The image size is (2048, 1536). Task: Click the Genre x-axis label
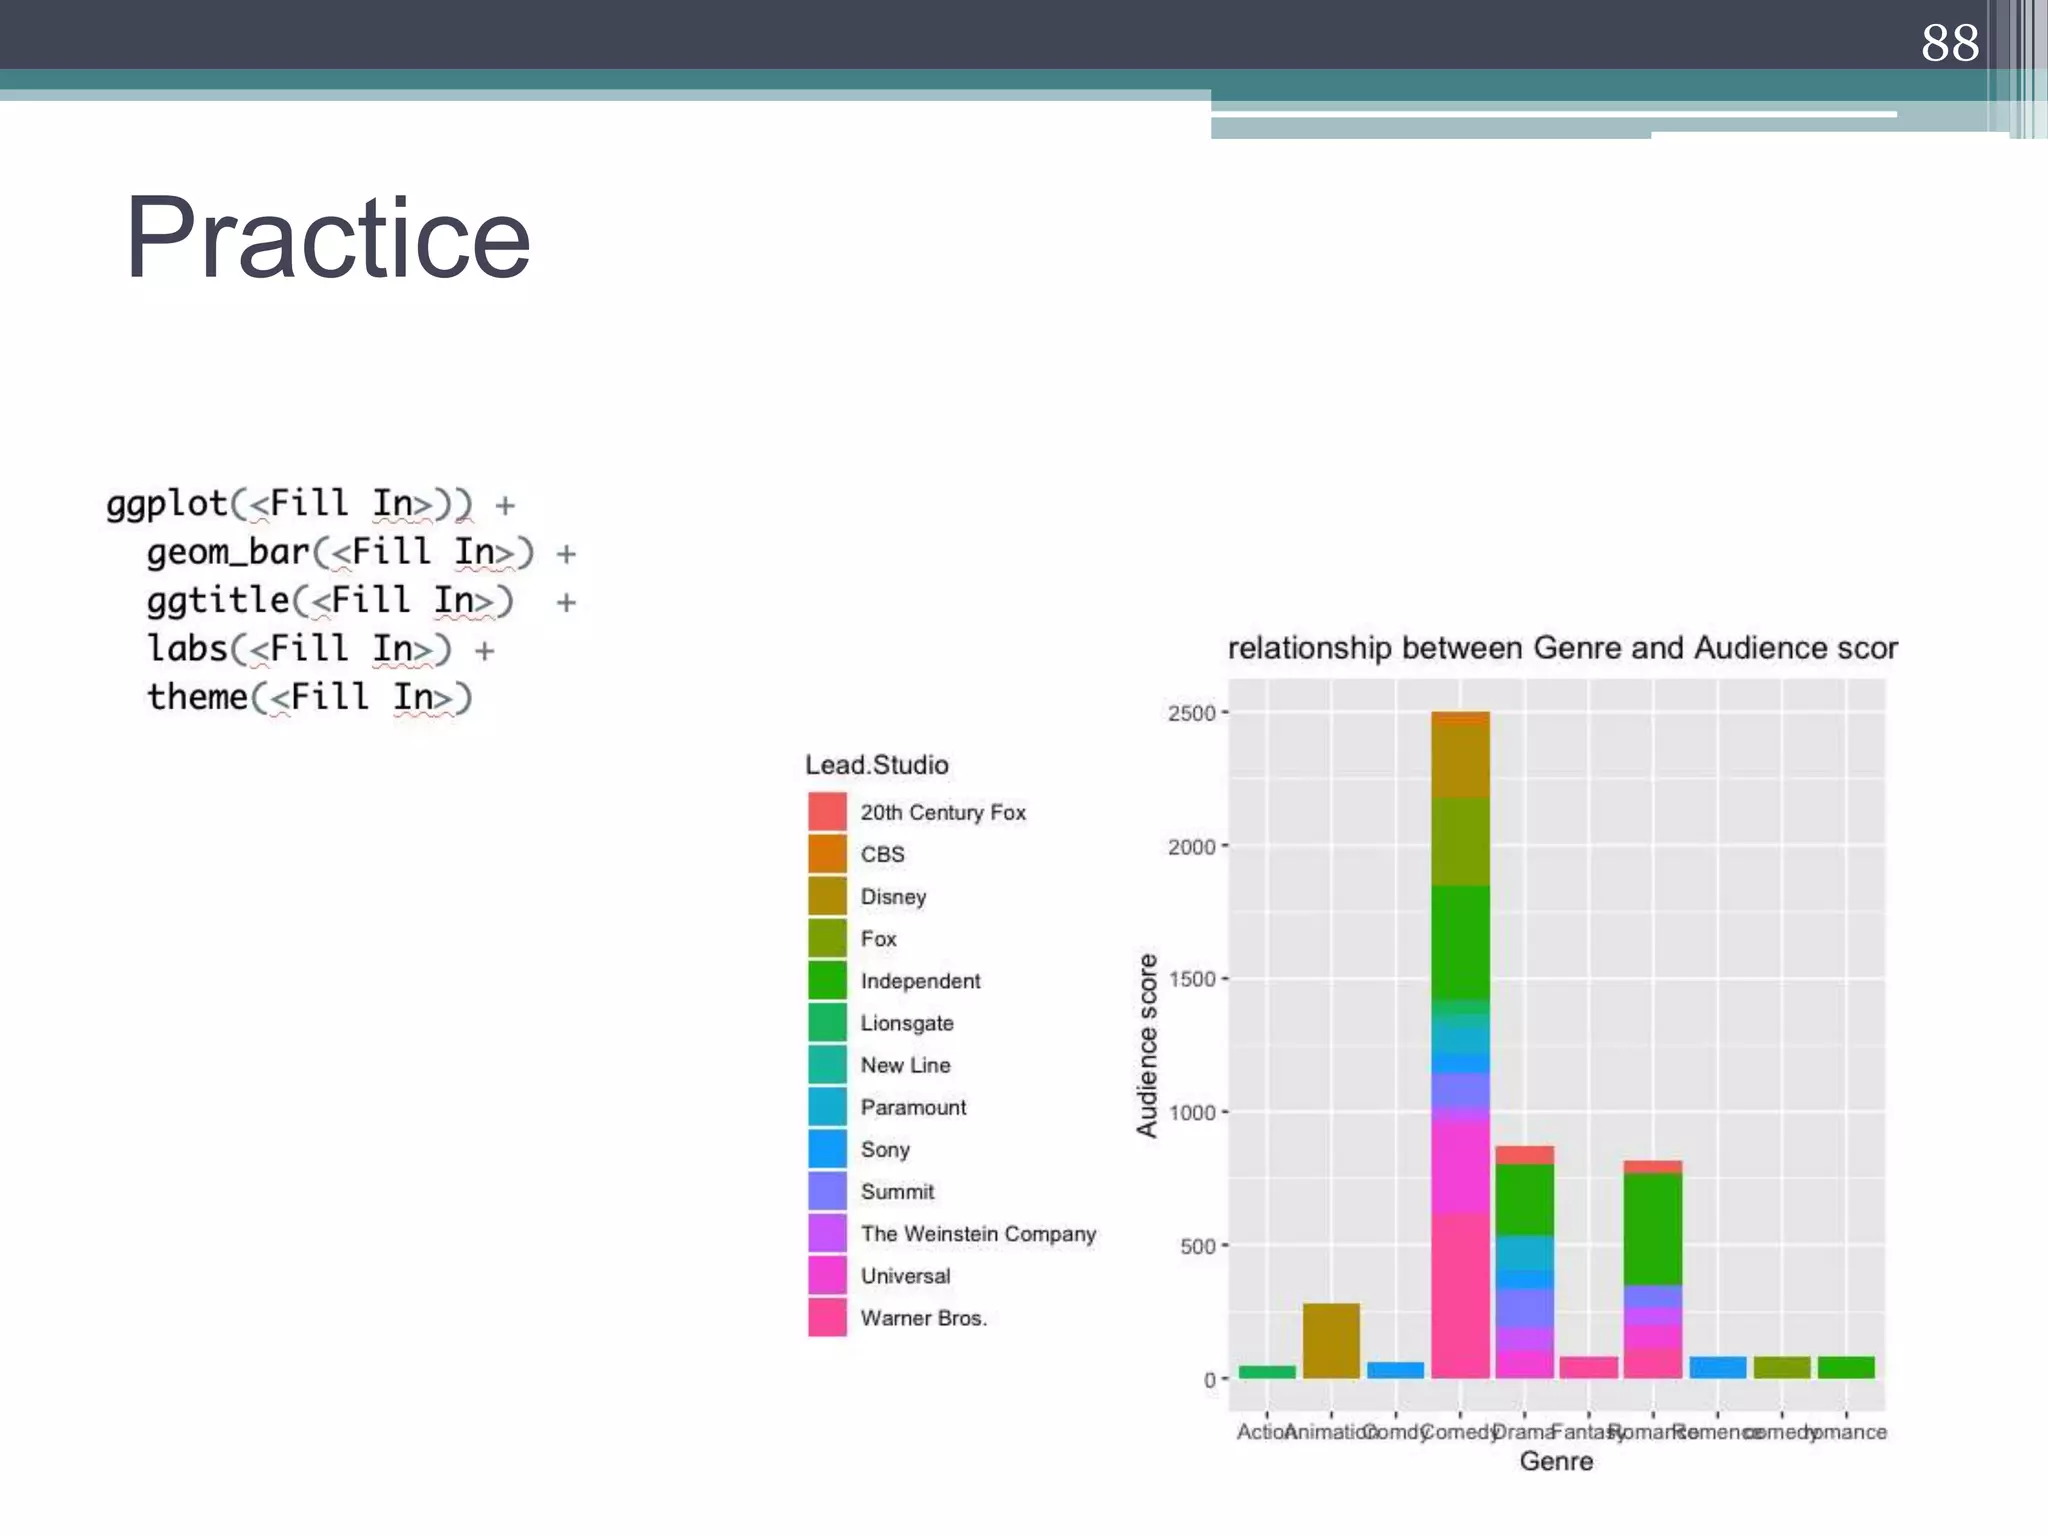tap(1556, 1461)
